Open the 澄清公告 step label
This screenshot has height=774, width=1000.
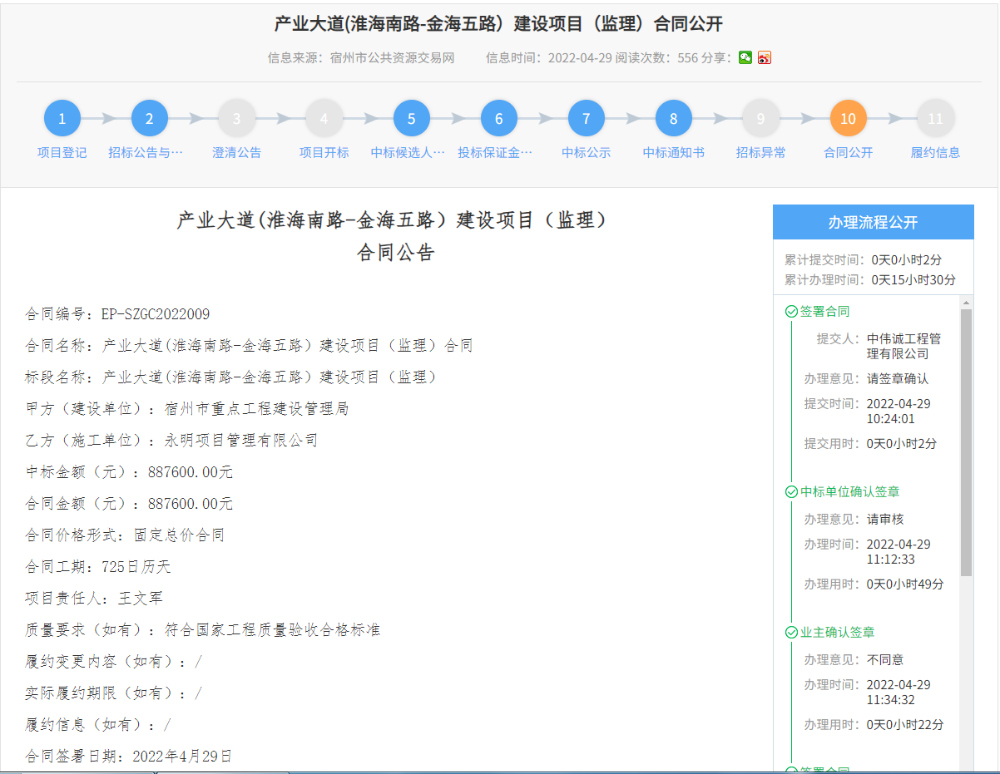237,152
